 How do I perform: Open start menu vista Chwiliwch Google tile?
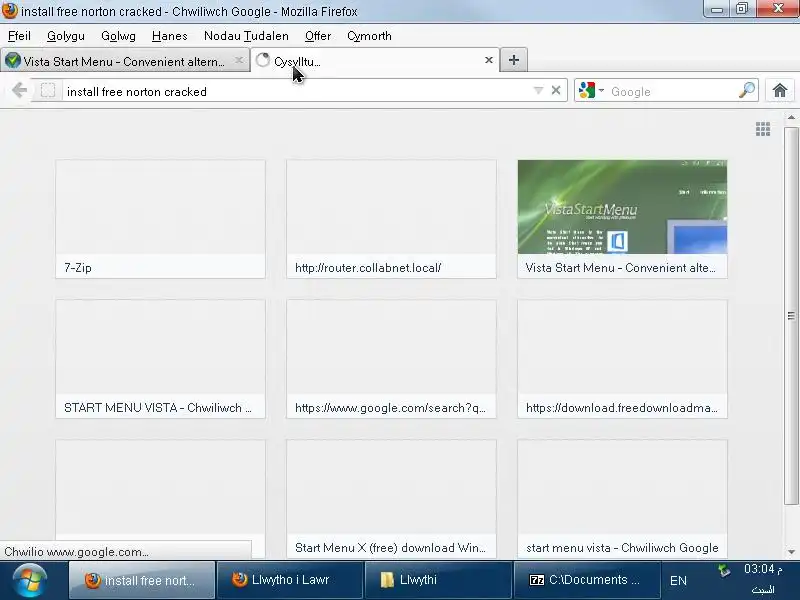click(x=622, y=498)
